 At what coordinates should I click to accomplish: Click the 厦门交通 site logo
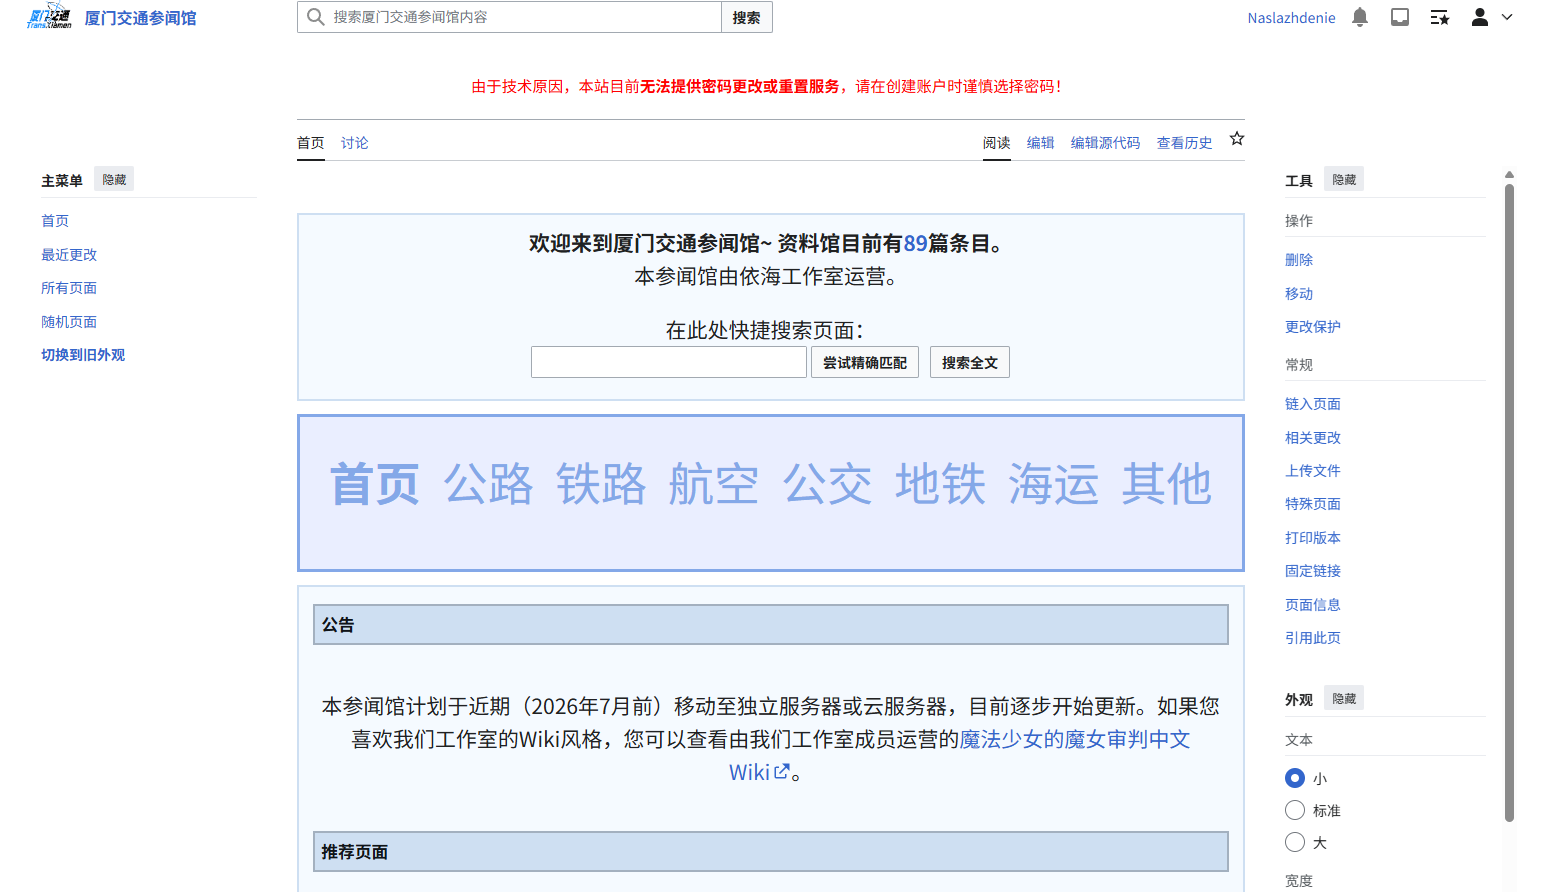click(48, 15)
